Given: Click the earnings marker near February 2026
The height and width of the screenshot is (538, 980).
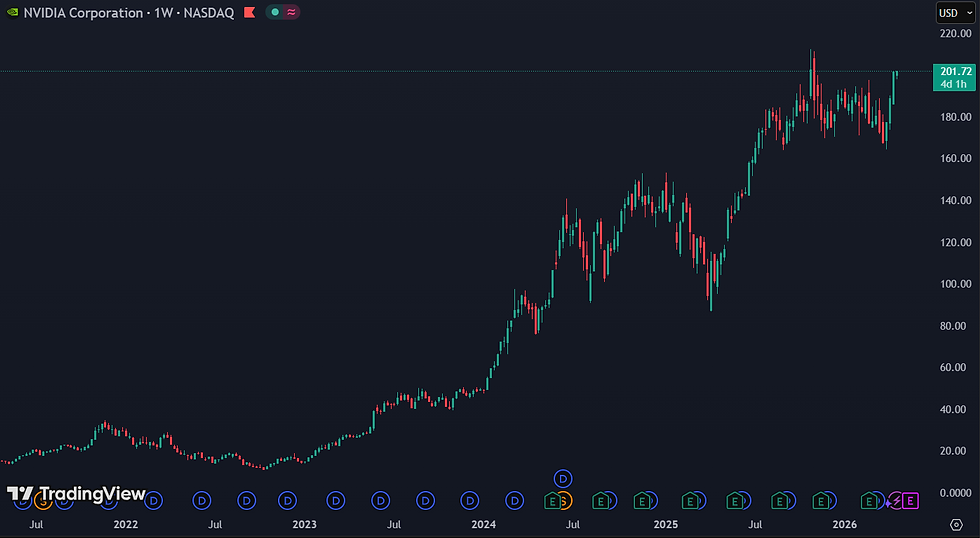Looking at the screenshot, I should coord(869,501).
